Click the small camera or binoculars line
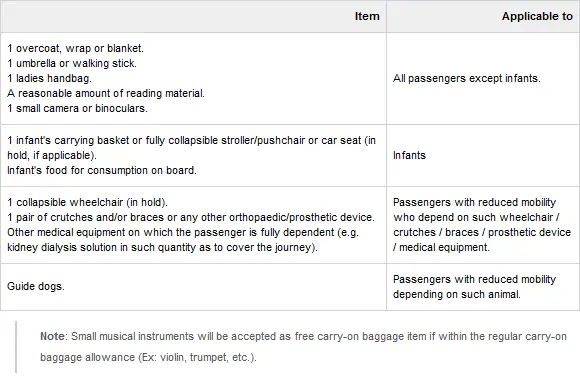The width and height of the screenshot is (580, 381). pyautogui.click(x=77, y=108)
